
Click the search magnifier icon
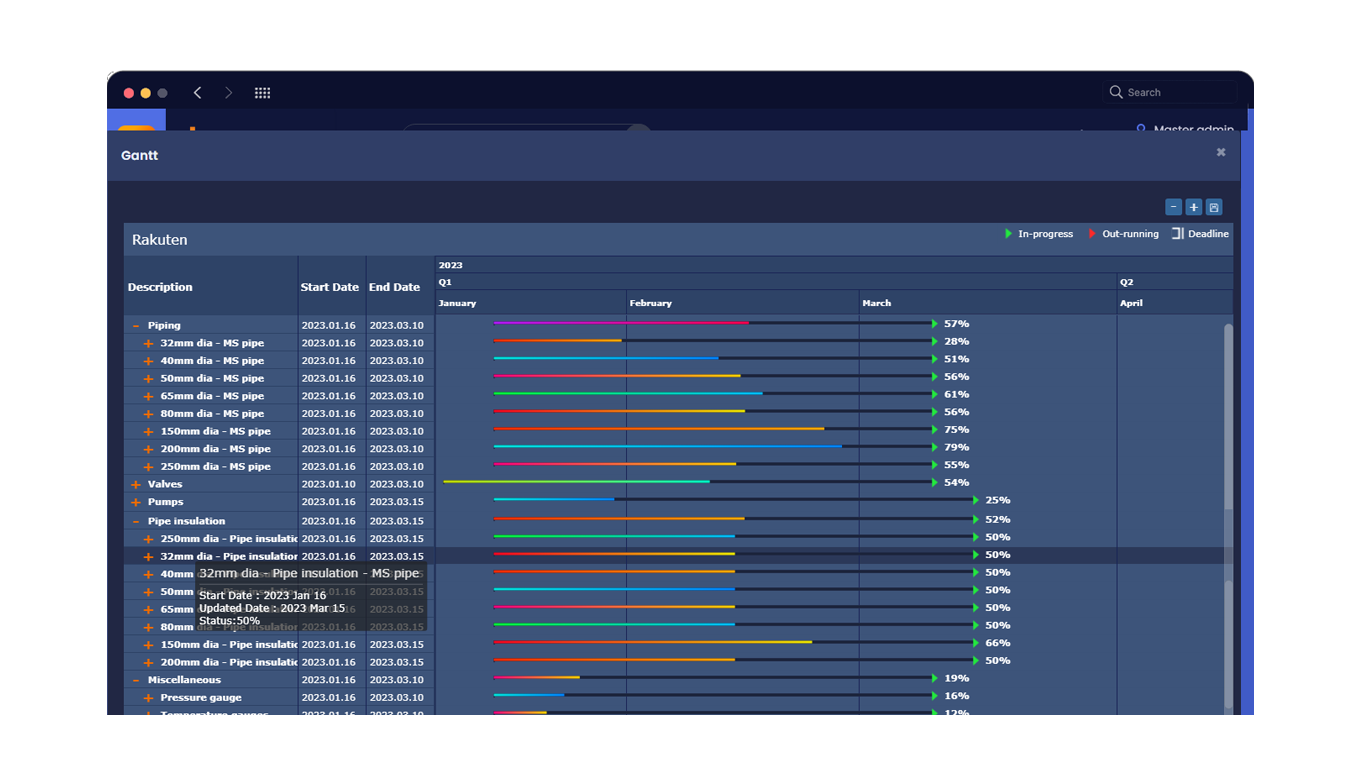[x=1116, y=92]
